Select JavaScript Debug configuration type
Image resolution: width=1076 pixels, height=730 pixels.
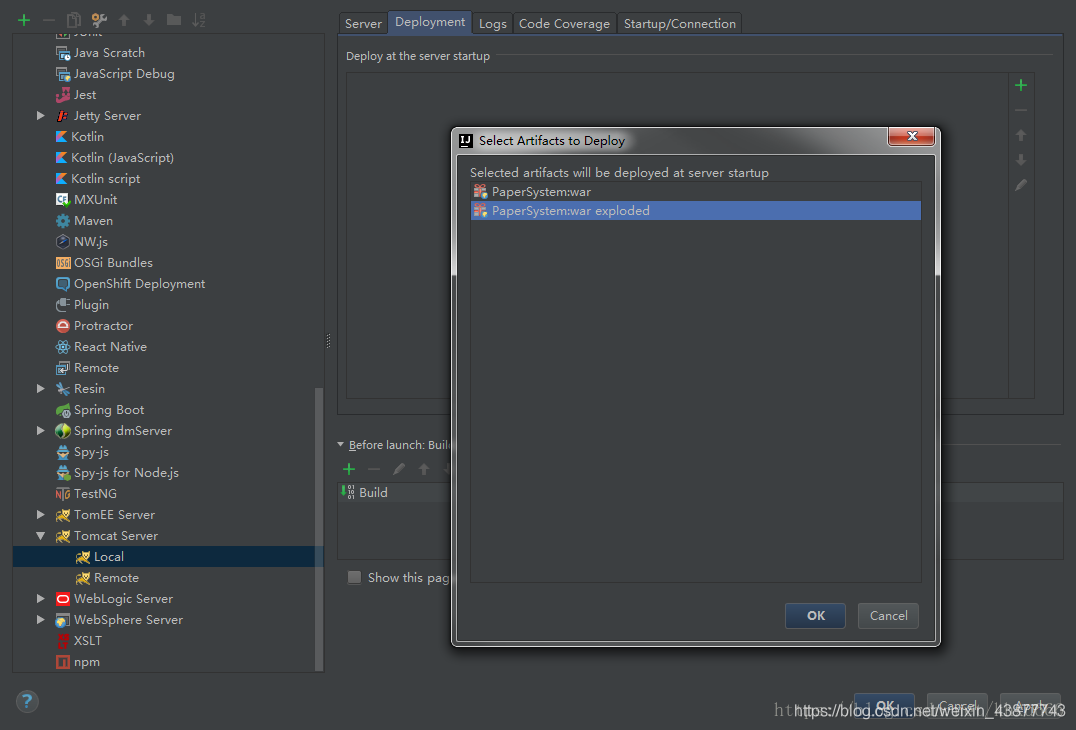coord(115,74)
